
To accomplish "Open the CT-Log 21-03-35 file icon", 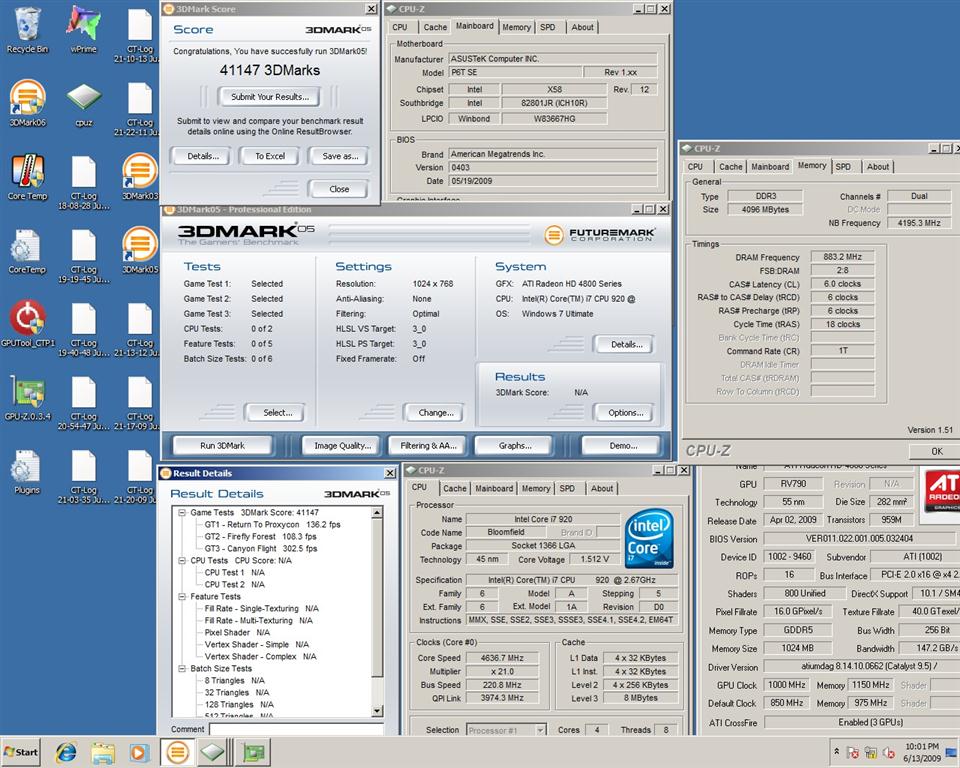I will tap(84, 476).
